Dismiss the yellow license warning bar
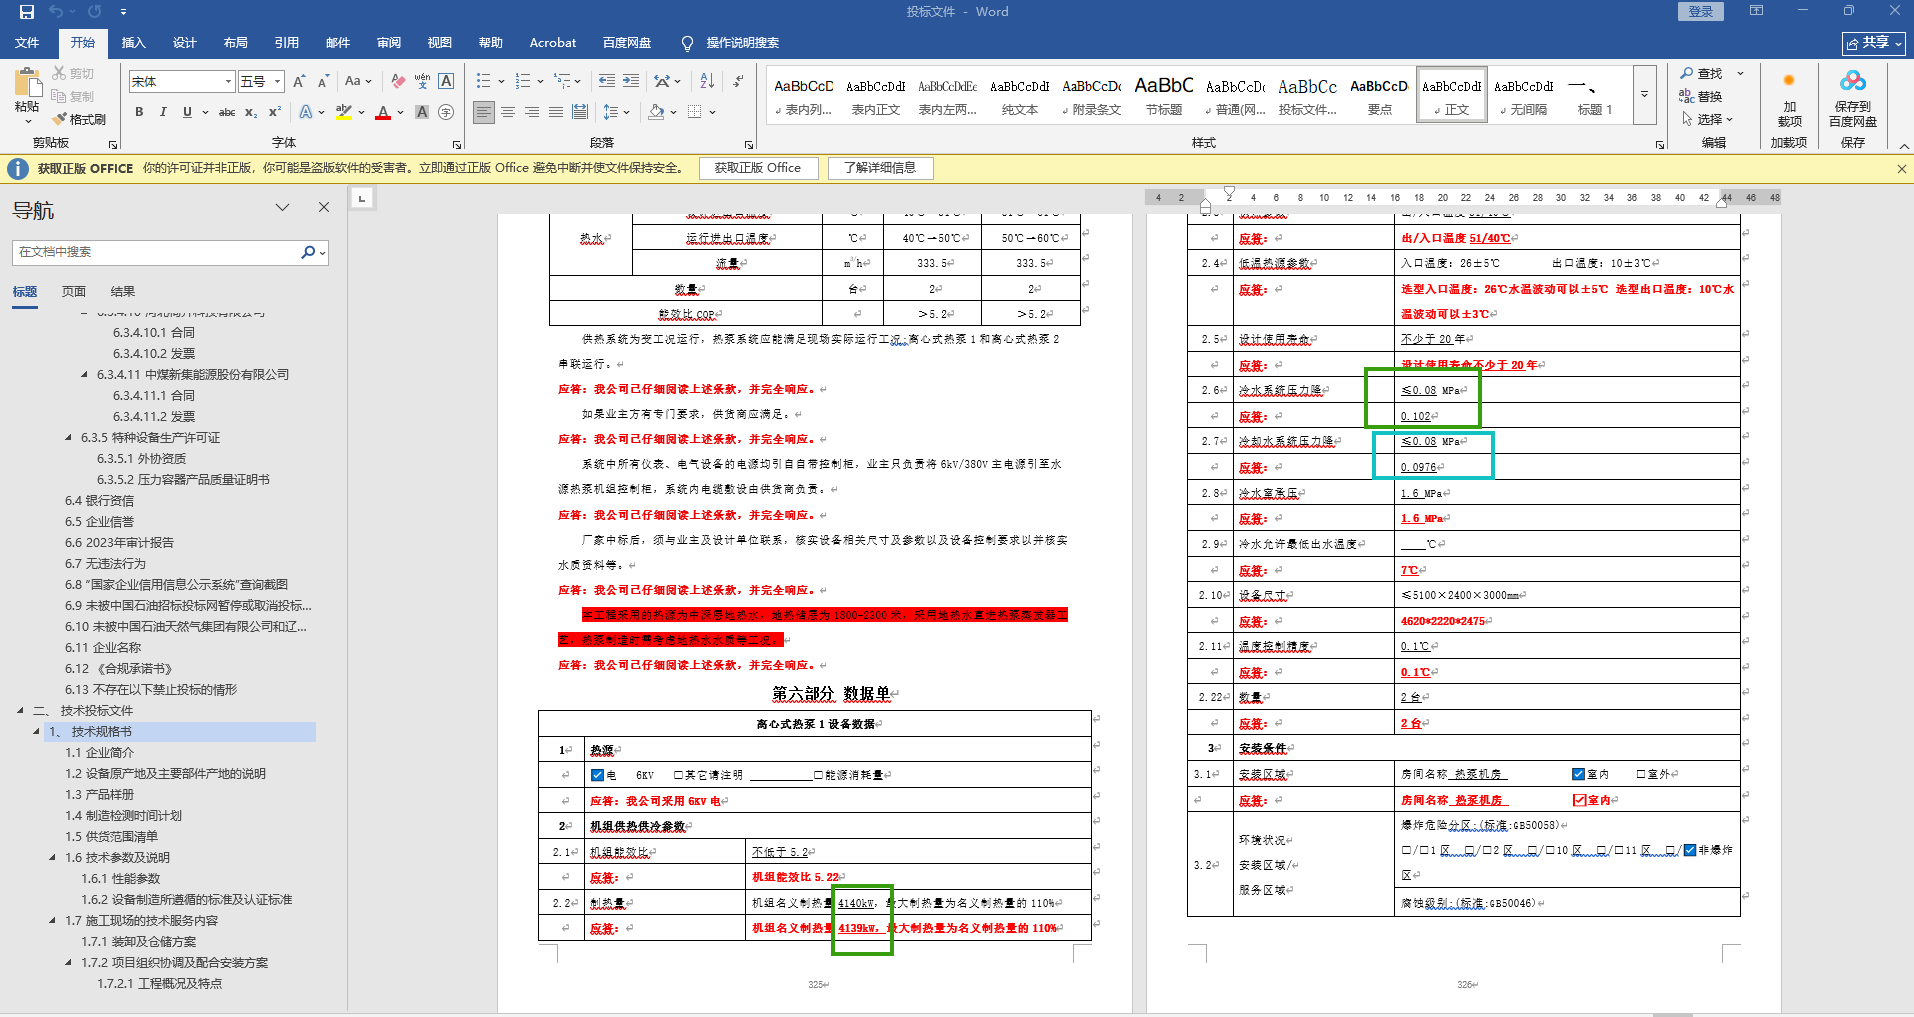Screen dimensions: 1914x1017 point(1901,169)
